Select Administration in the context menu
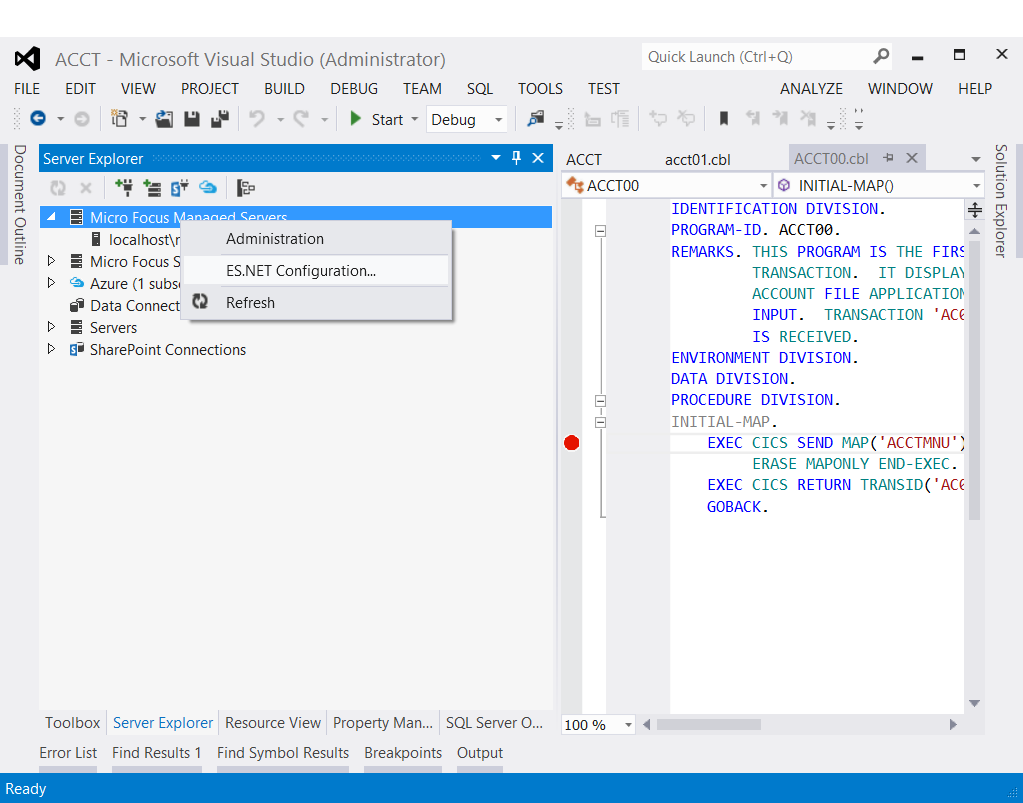Screen dimensions: 1023x803 [x=275, y=239]
